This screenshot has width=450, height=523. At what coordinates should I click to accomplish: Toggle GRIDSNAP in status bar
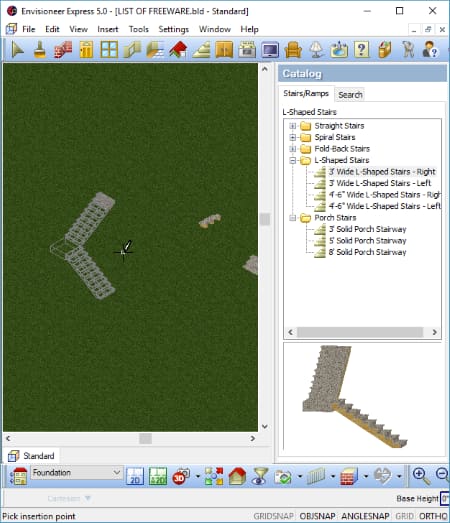pos(274,516)
